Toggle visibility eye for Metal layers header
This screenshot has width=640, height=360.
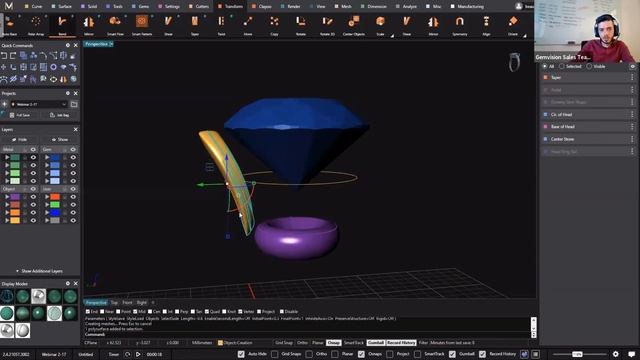click(33, 149)
